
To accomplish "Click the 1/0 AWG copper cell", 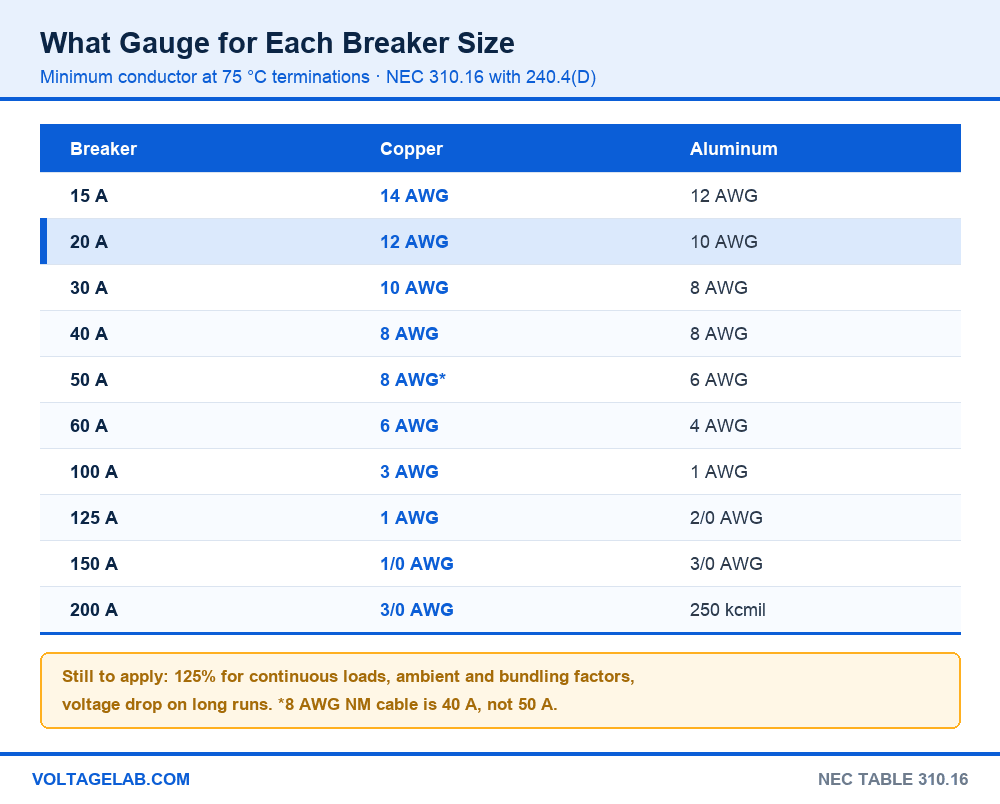I will pyautogui.click(x=417, y=564).
